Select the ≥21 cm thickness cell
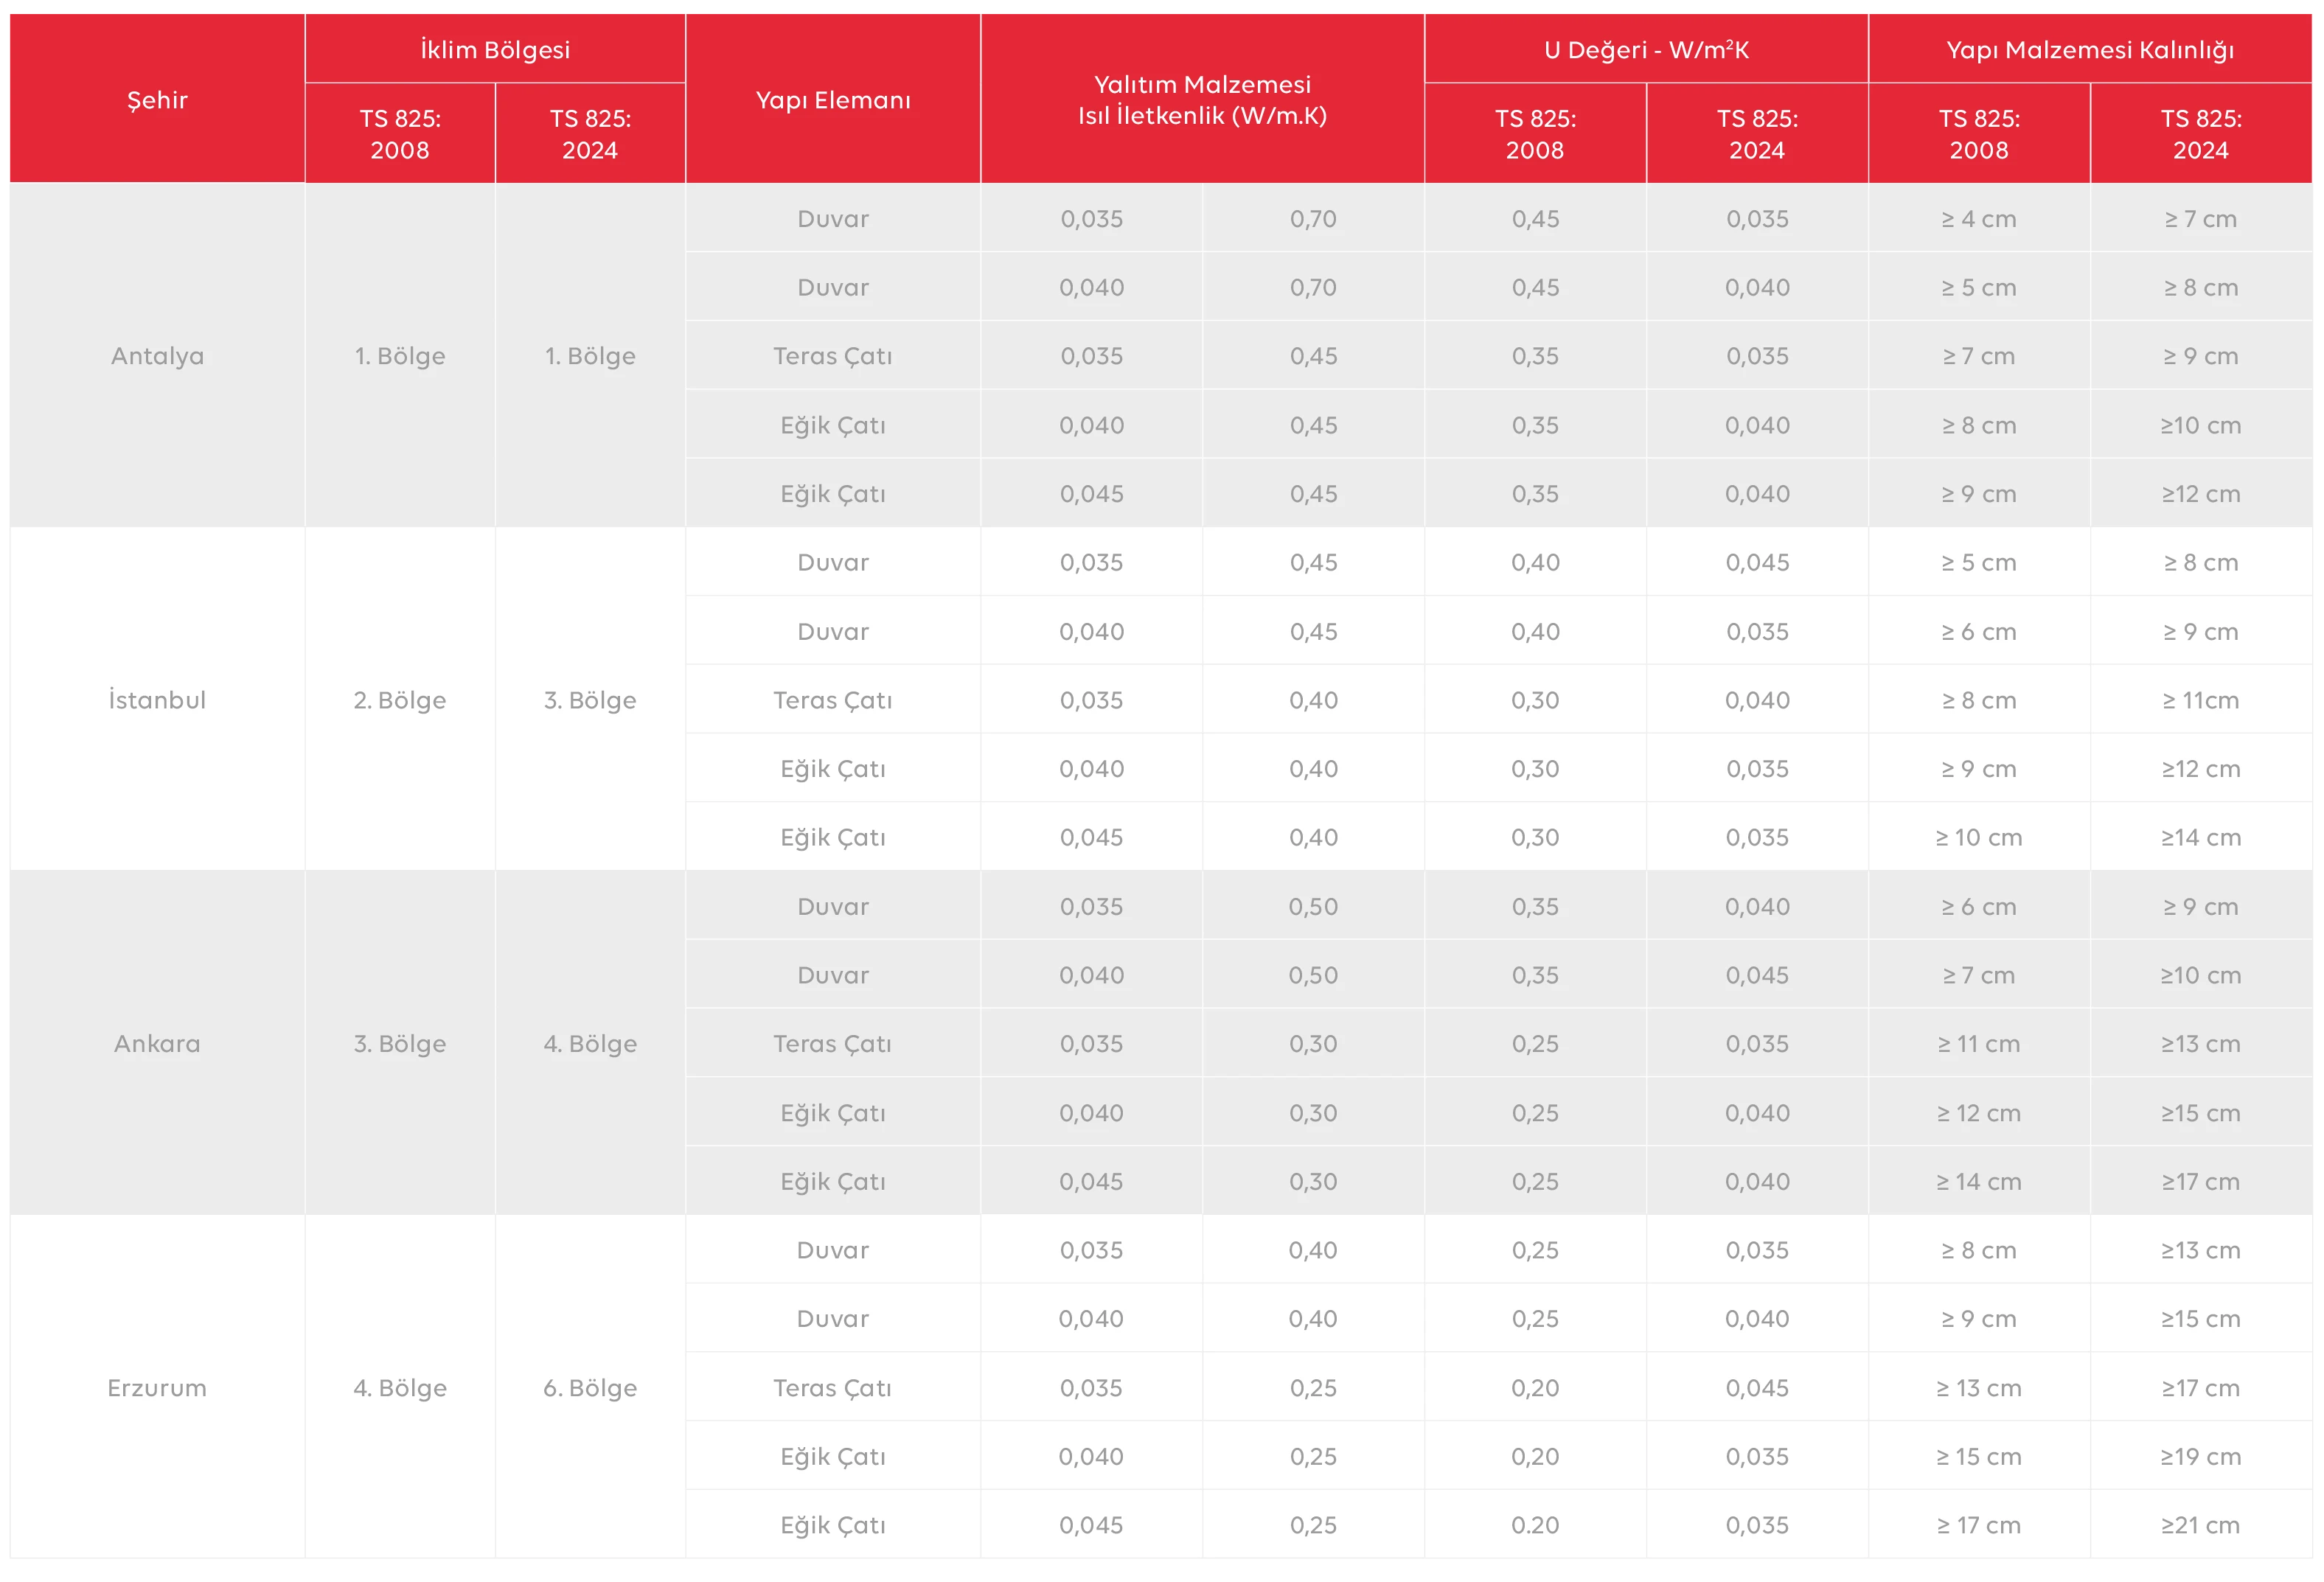The image size is (2324, 1582). tap(2200, 1525)
